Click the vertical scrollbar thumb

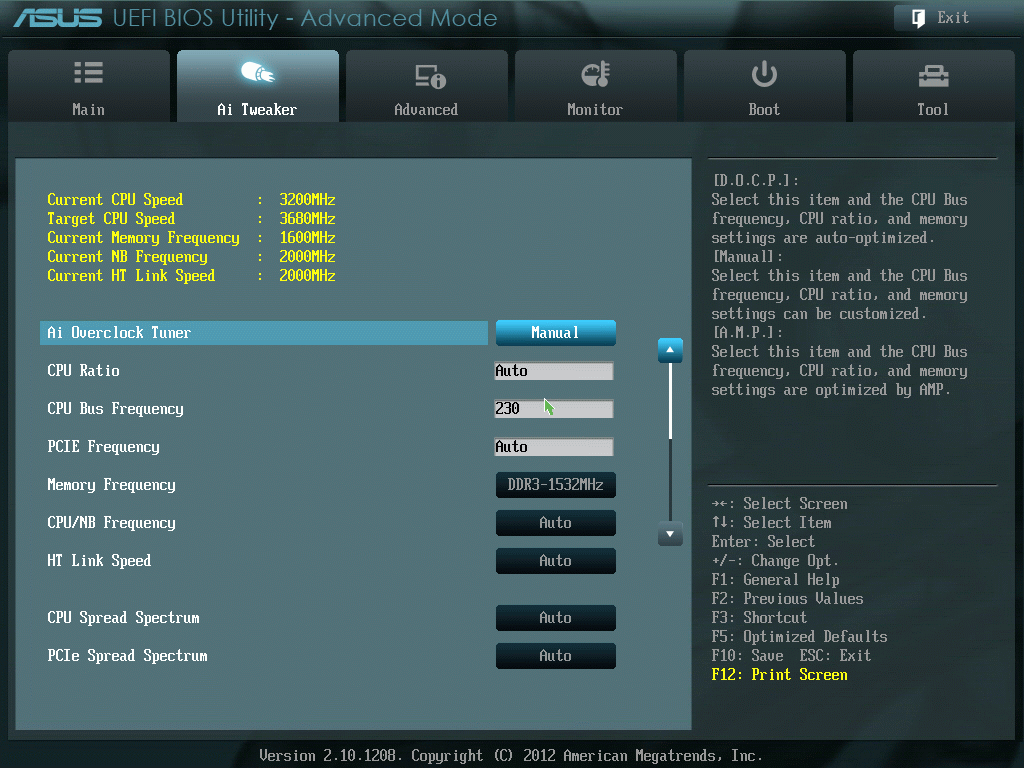(x=670, y=401)
